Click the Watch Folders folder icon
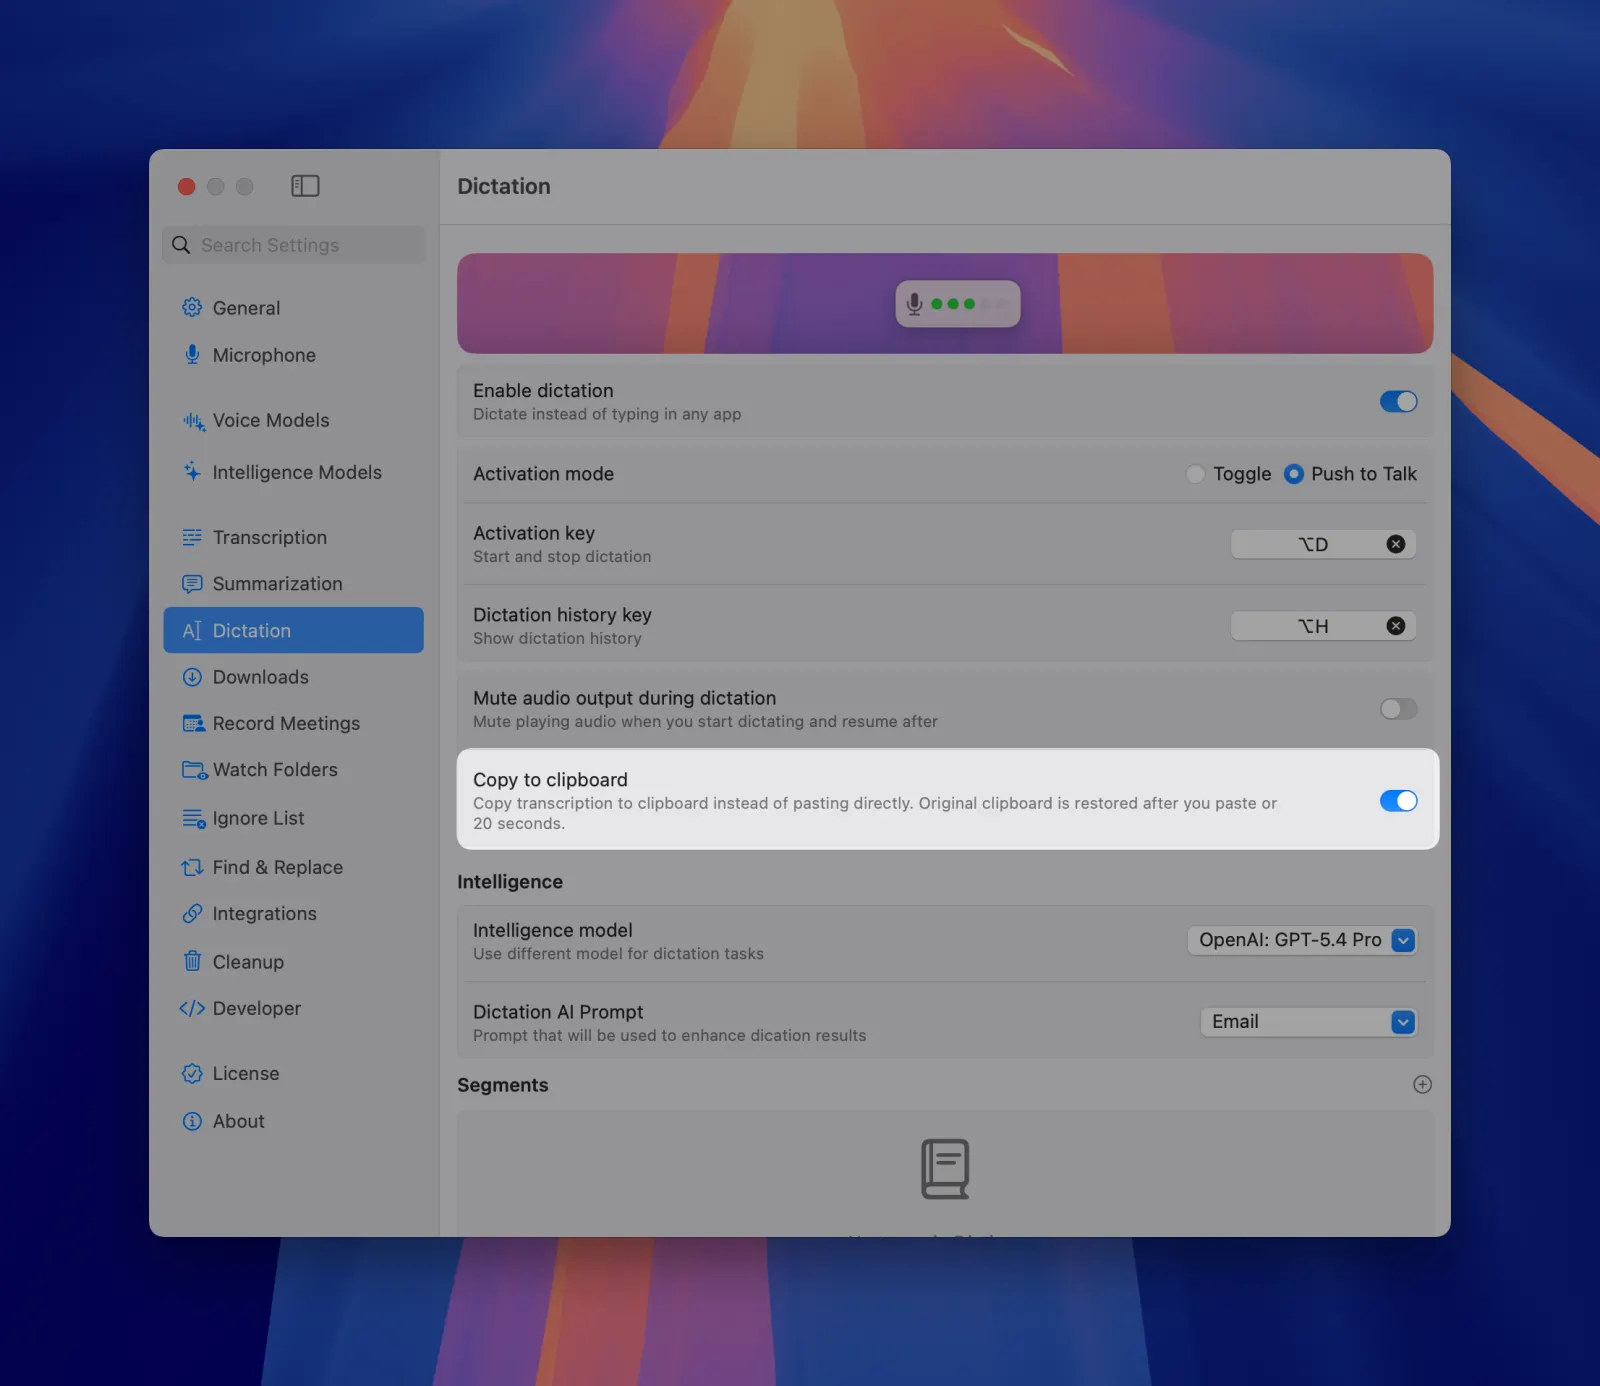This screenshot has height=1386, width=1600. click(x=194, y=770)
